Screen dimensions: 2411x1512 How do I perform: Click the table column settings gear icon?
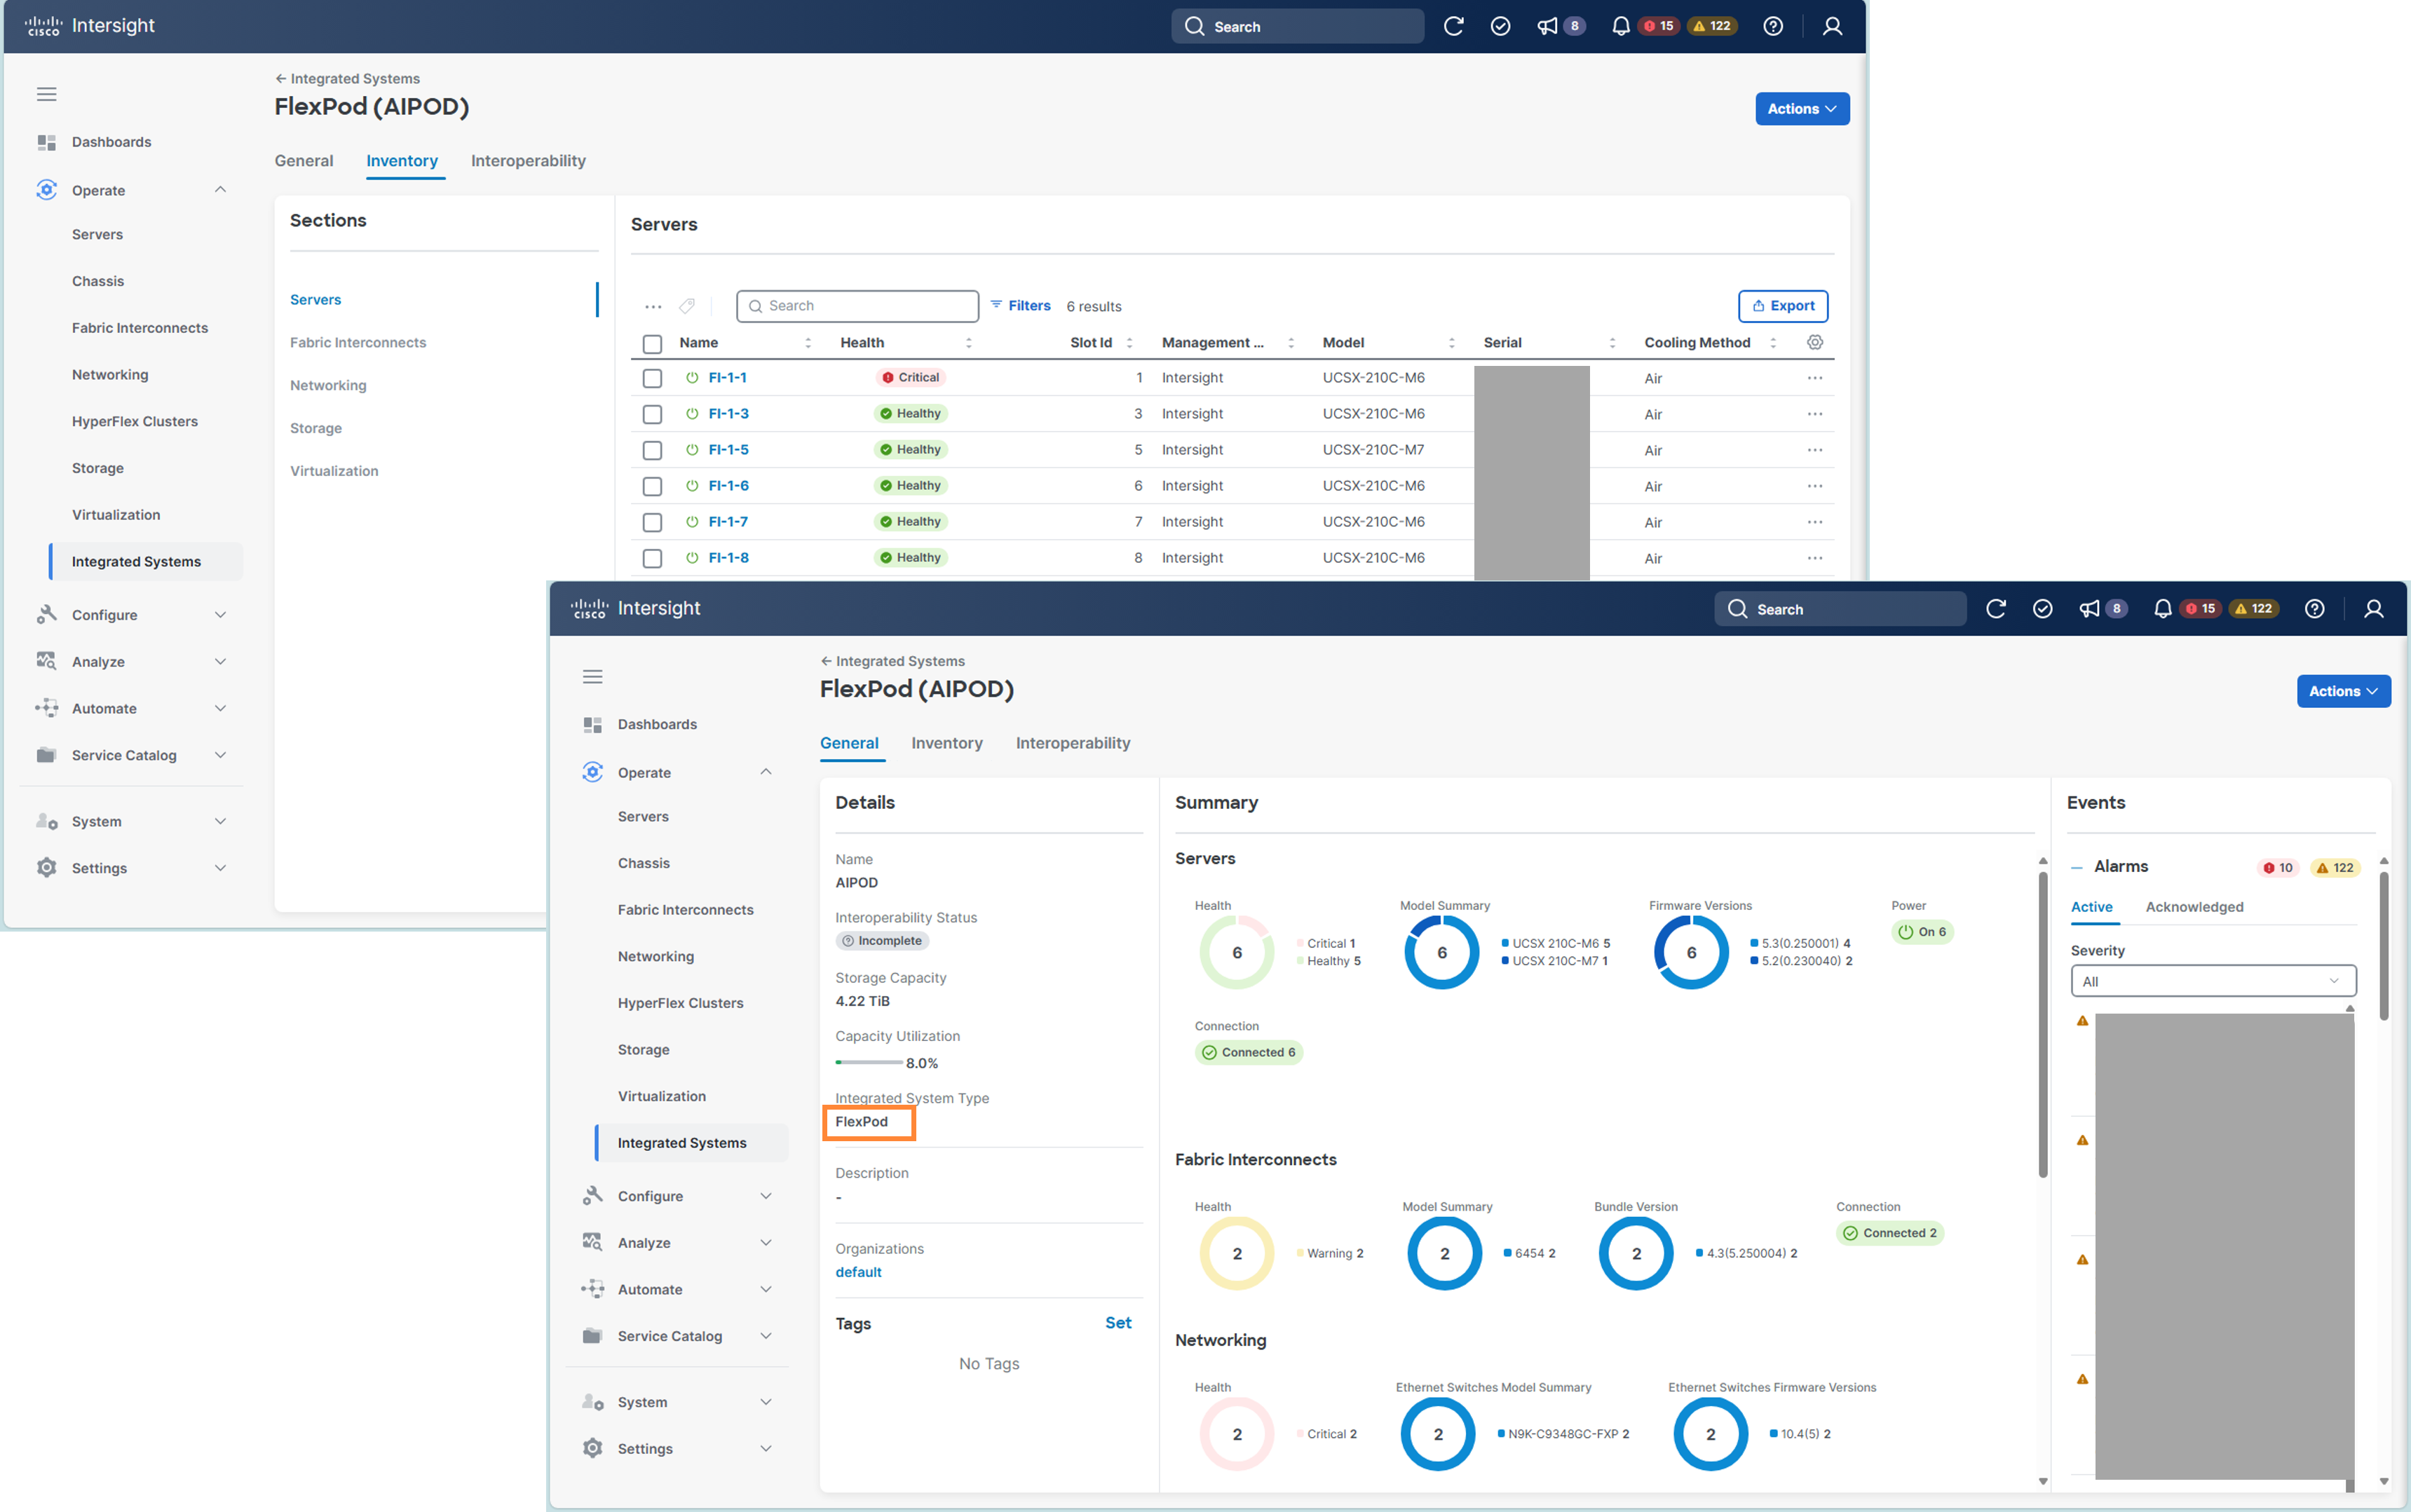pyautogui.click(x=1814, y=343)
